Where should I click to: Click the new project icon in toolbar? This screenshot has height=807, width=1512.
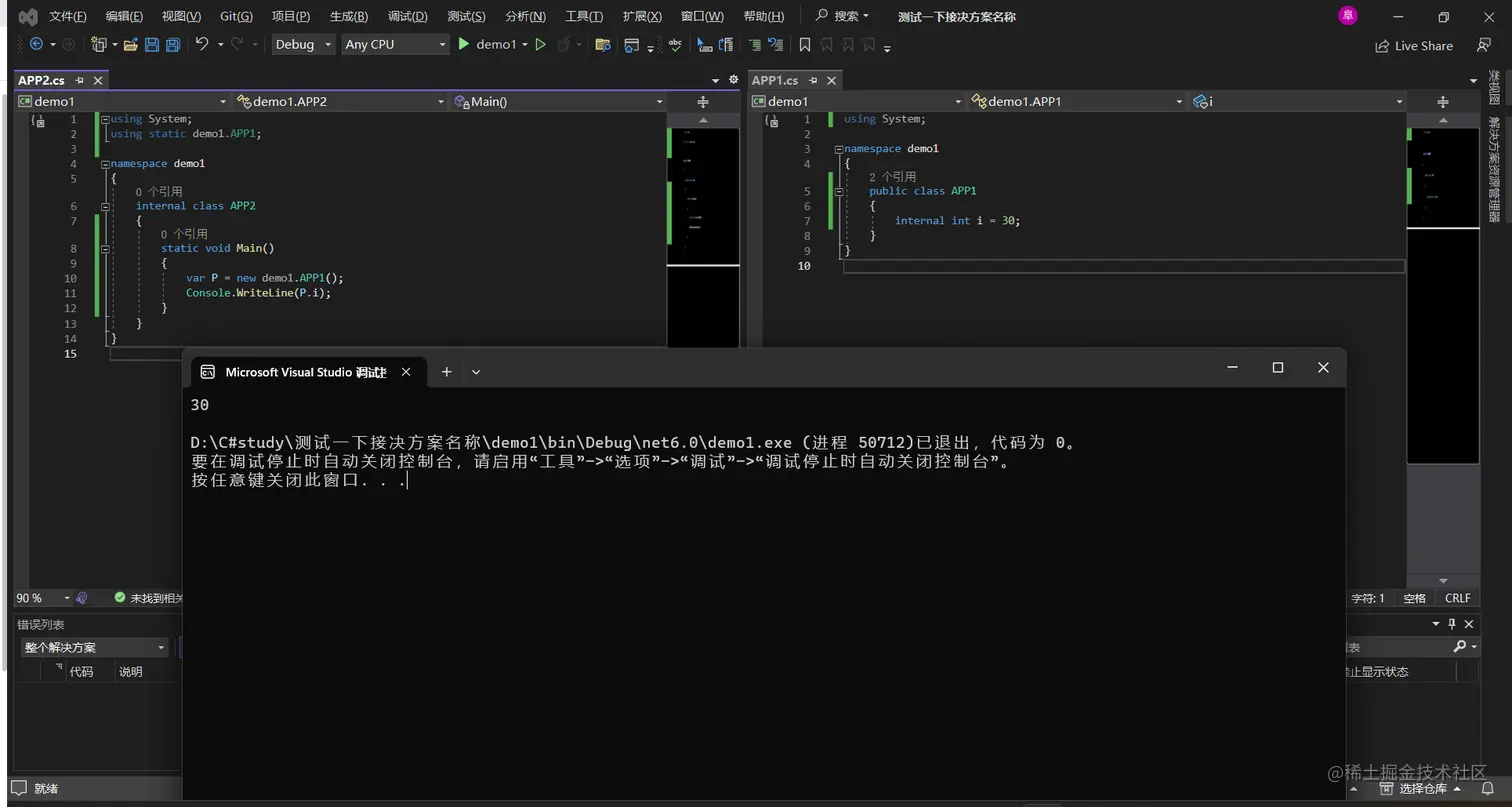click(x=98, y=44)
